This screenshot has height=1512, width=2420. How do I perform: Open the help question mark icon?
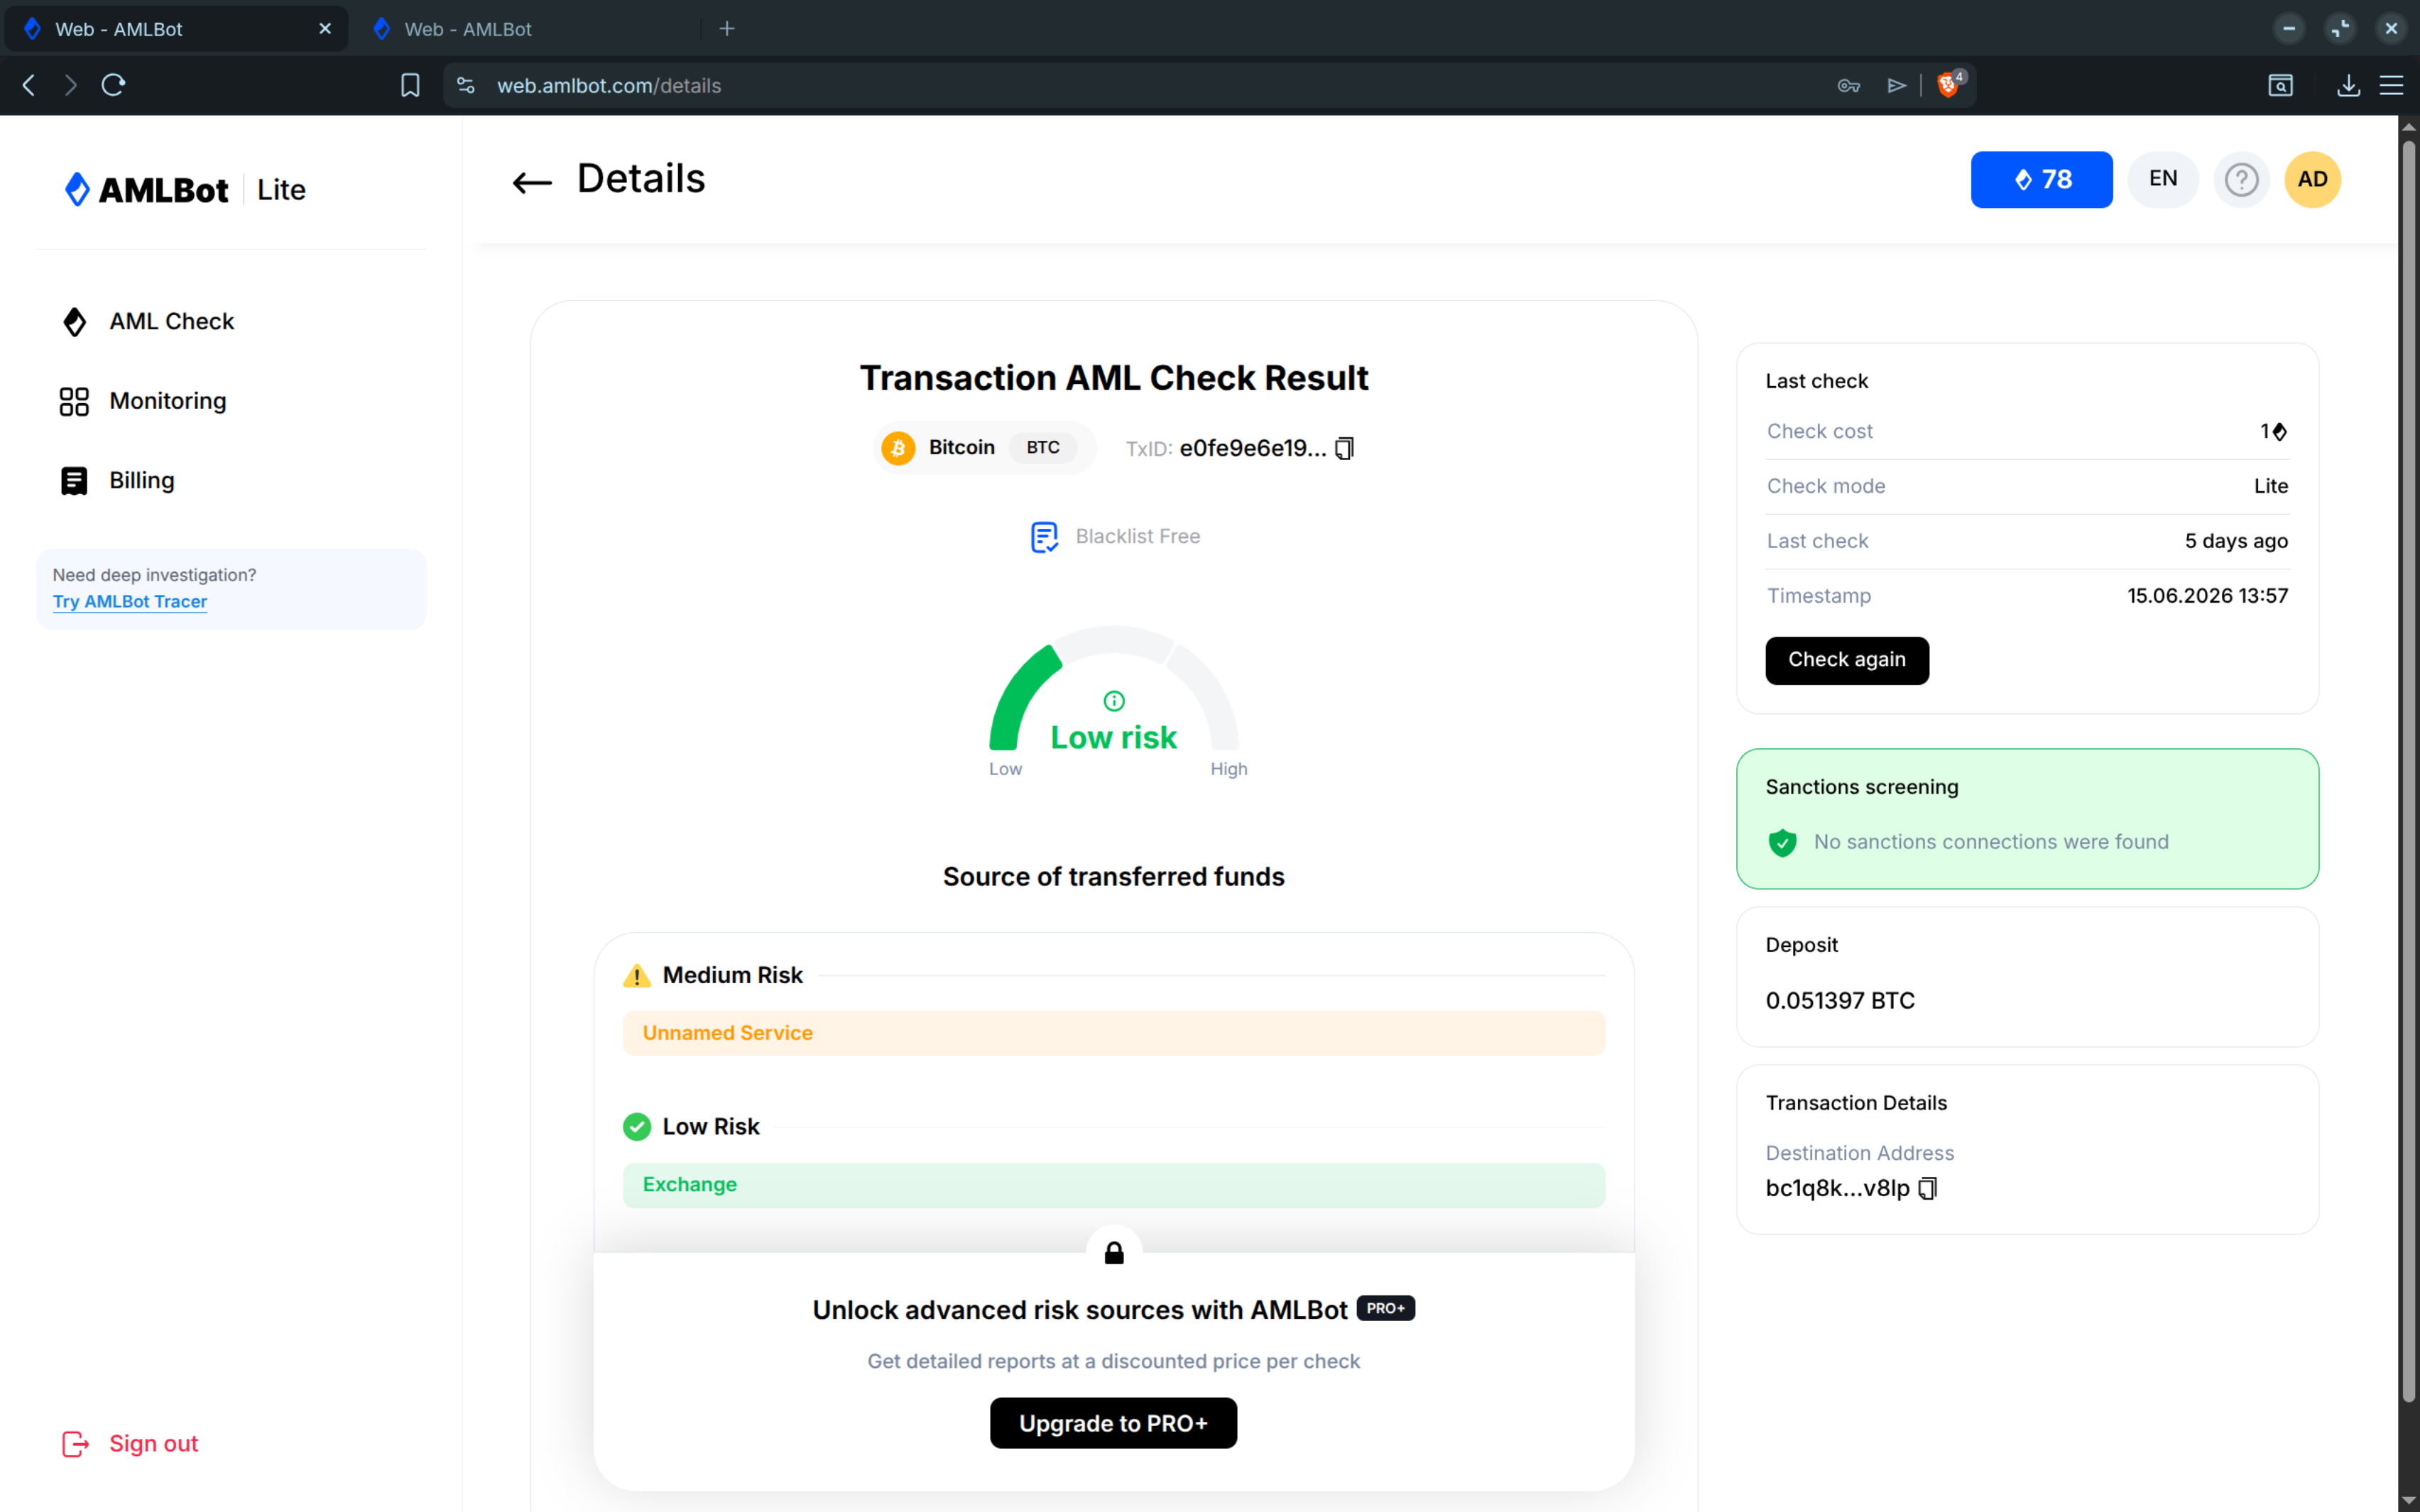click(2241, 180)
